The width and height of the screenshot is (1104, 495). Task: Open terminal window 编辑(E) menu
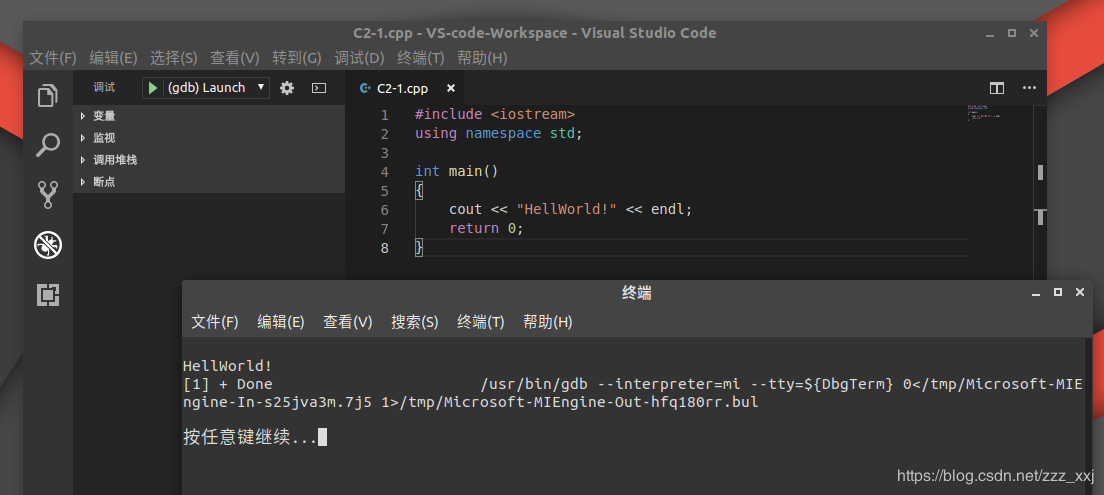click(281, 322)
